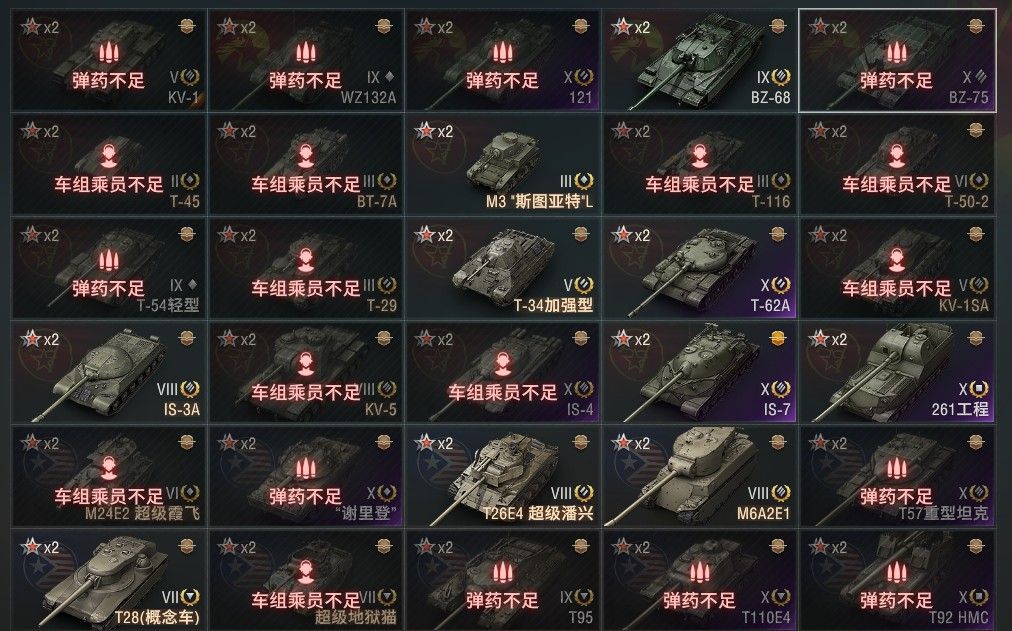Select the M6A2E1 heavy tank tile
1012x631 pixels.
point(699,476)
